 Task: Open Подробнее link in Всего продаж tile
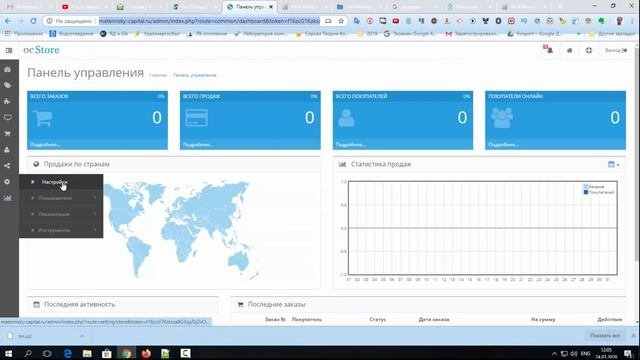pos(198,145)
